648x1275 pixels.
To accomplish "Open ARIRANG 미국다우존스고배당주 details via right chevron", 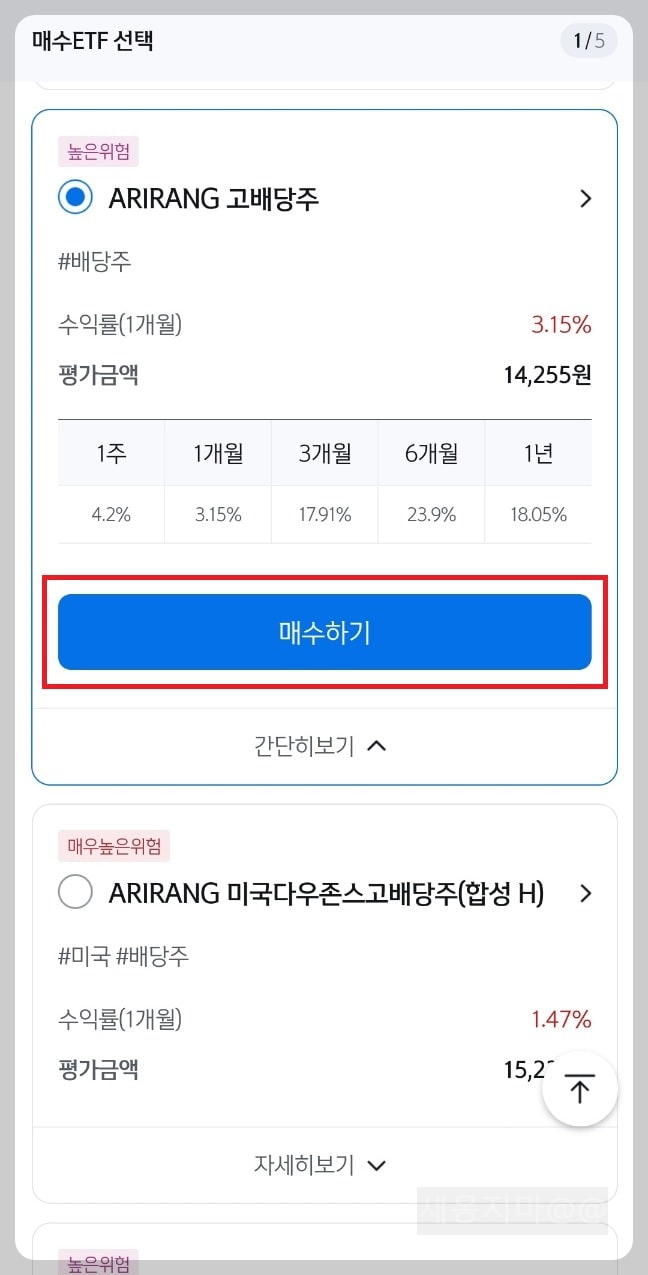I will coord(585,893).
